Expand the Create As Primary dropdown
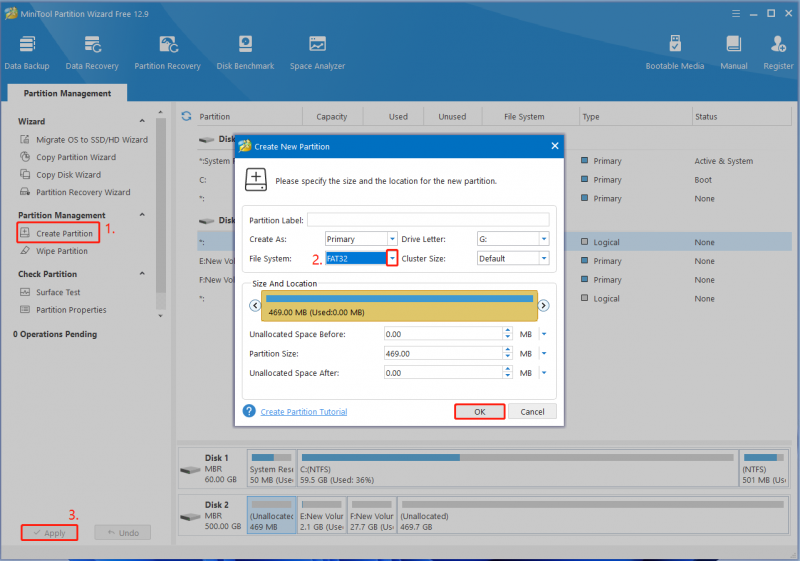The image size is (800, 561). click(392, 239)
